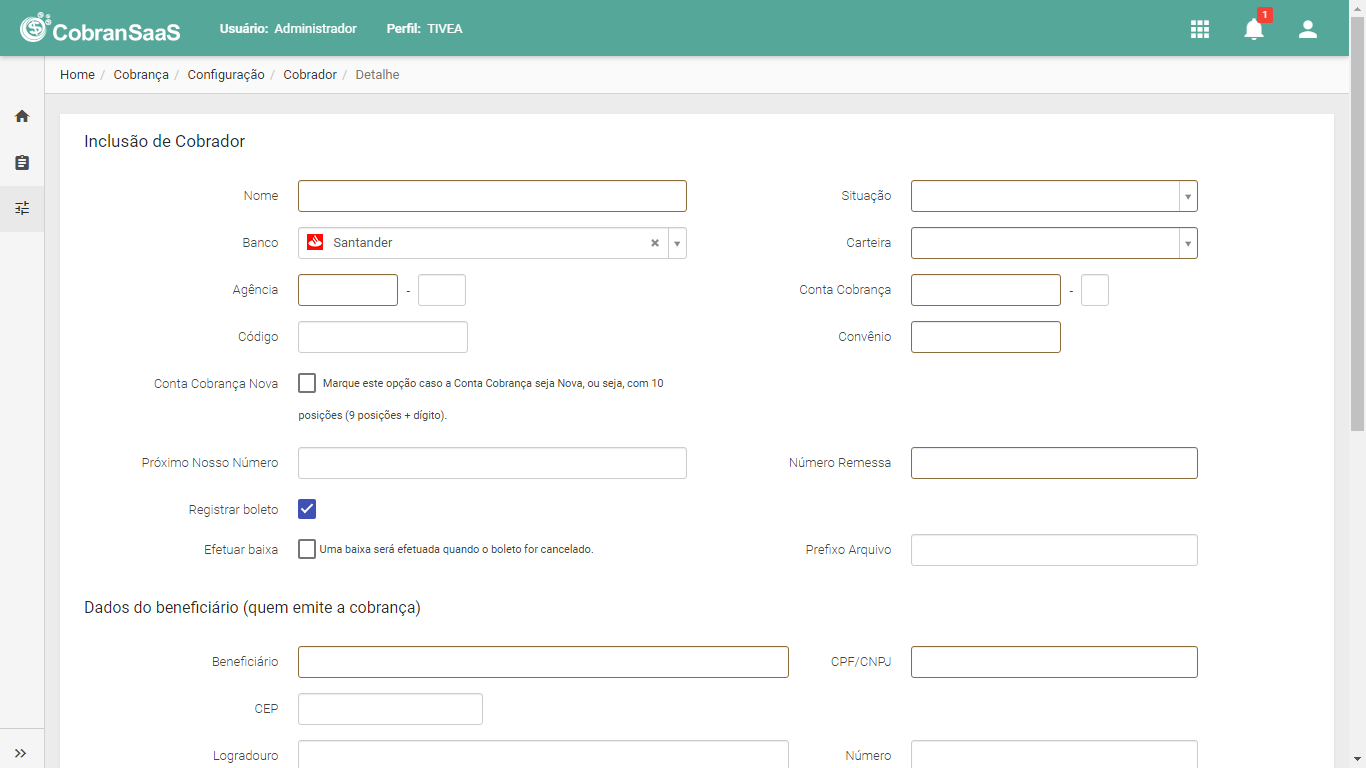Click the Santander bank logo icon
This screenshot has height=768, width=1366.
click(315, 242)
